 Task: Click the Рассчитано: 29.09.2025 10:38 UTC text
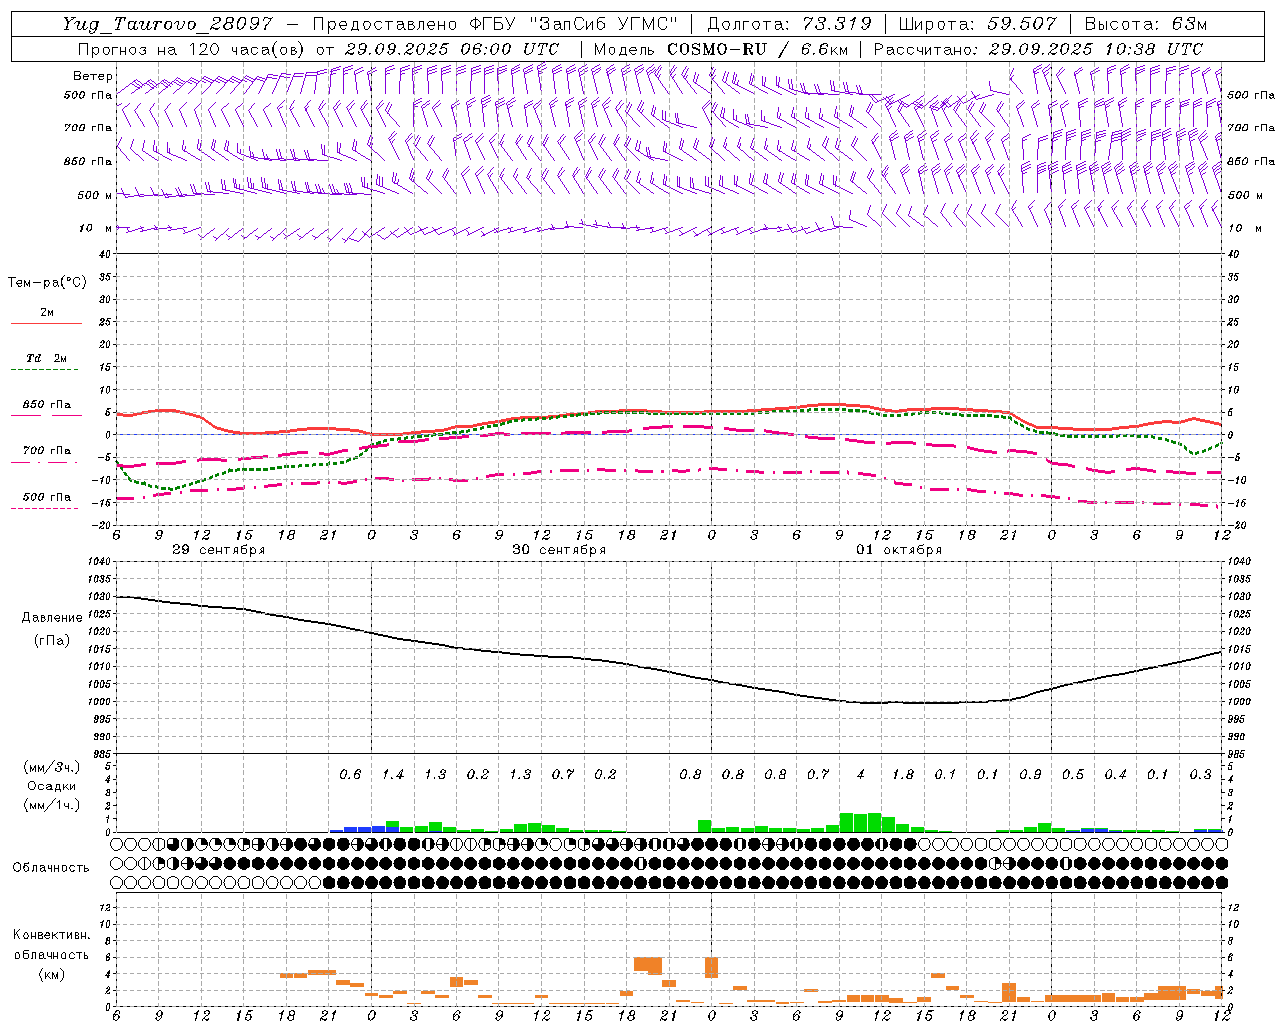coord(1038,49)
